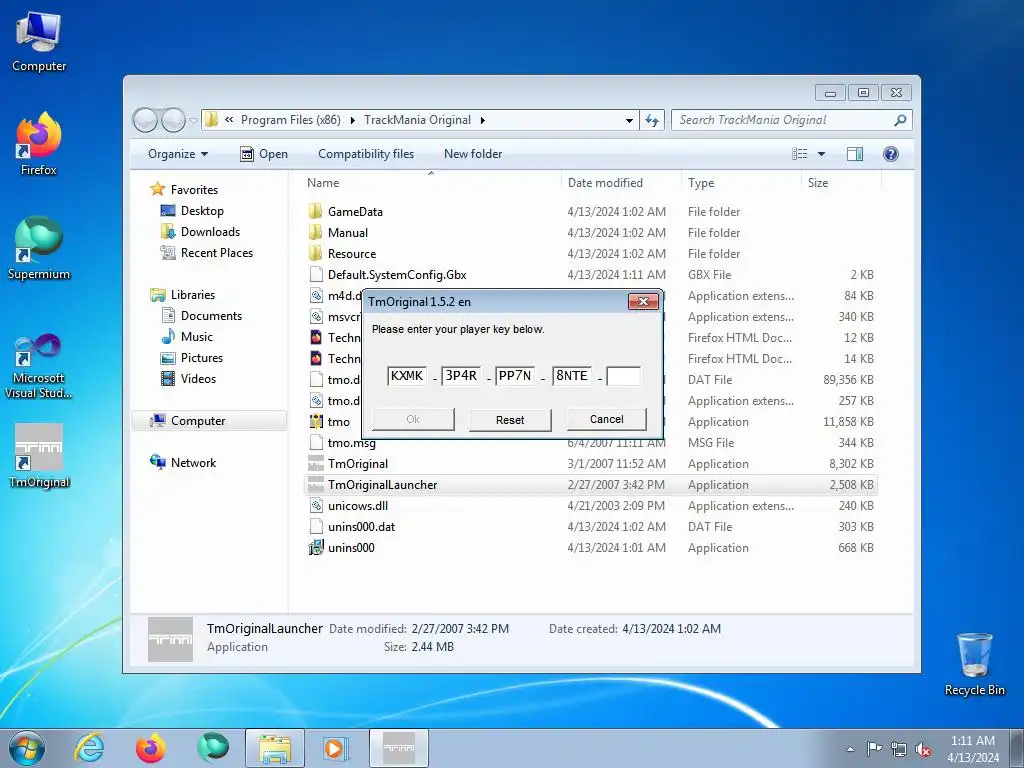This screenshot has width=1024, height=768.
Task: Open the Supermium desktop shortcut
Action: [39, 249]
